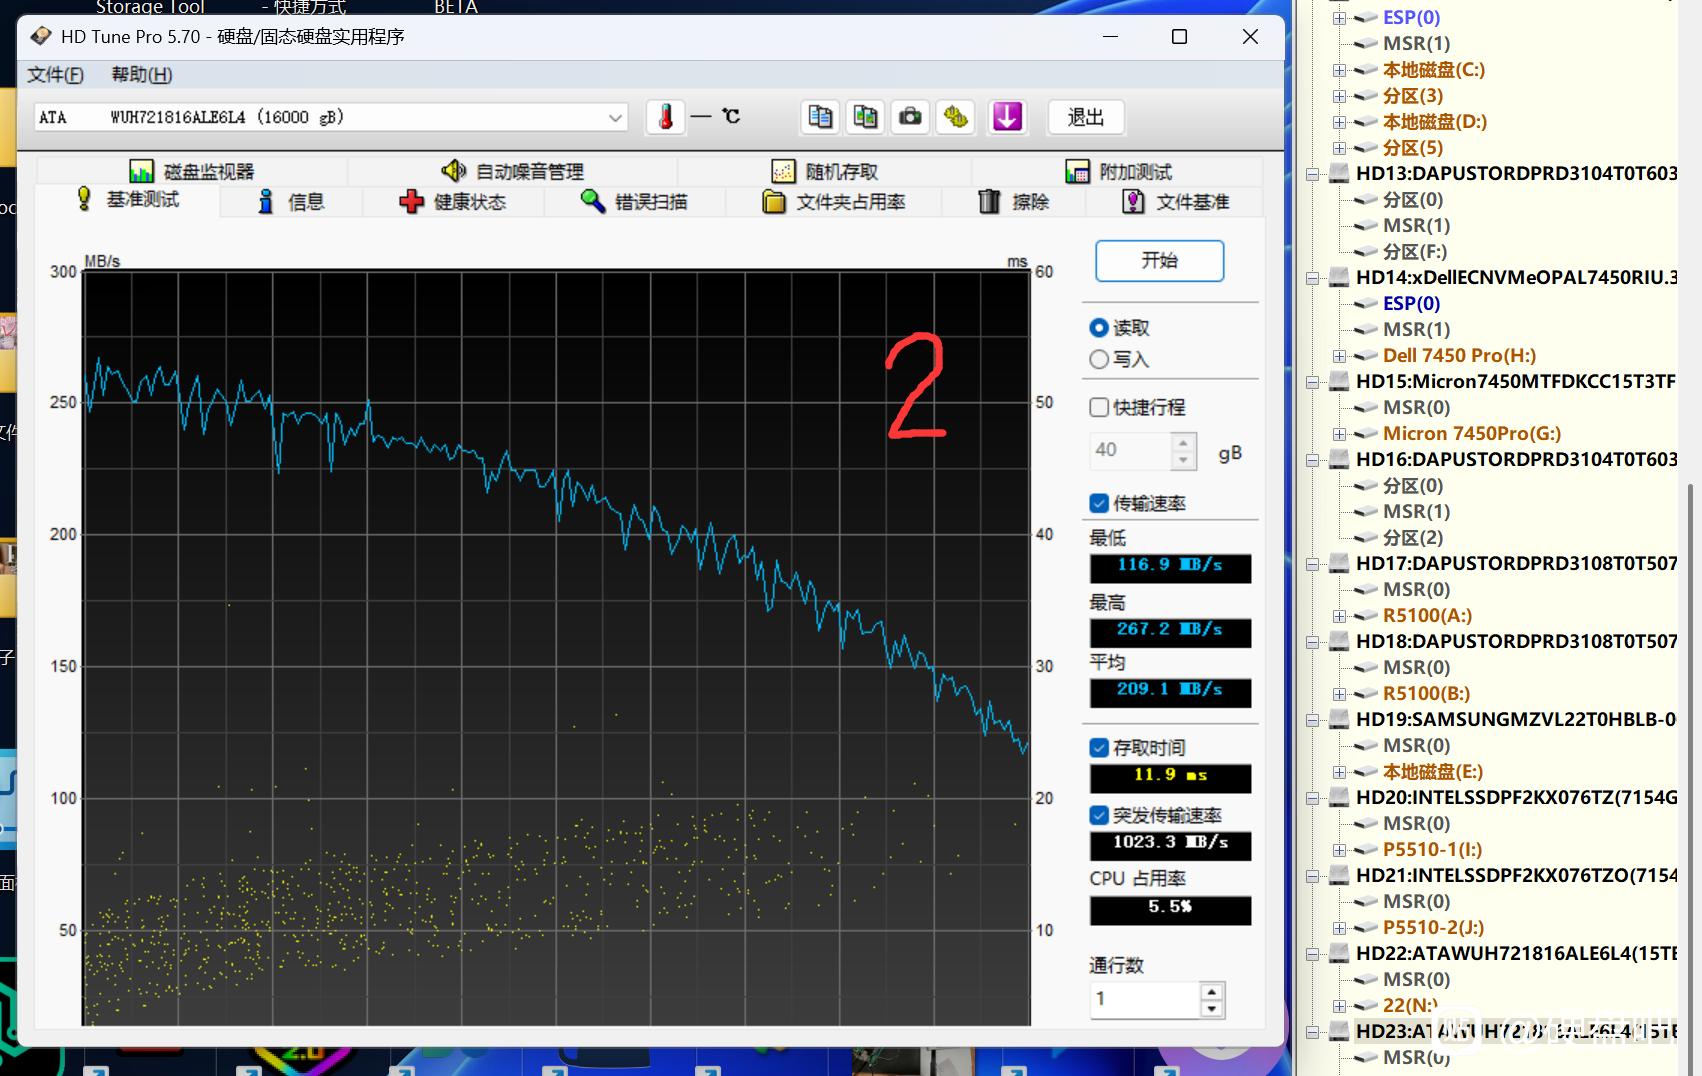Collapse the HD19 SAMSUNG tree node
Image resolution: width=1702 pixels, height=1076 pixels.
[x=1312, y=719]
